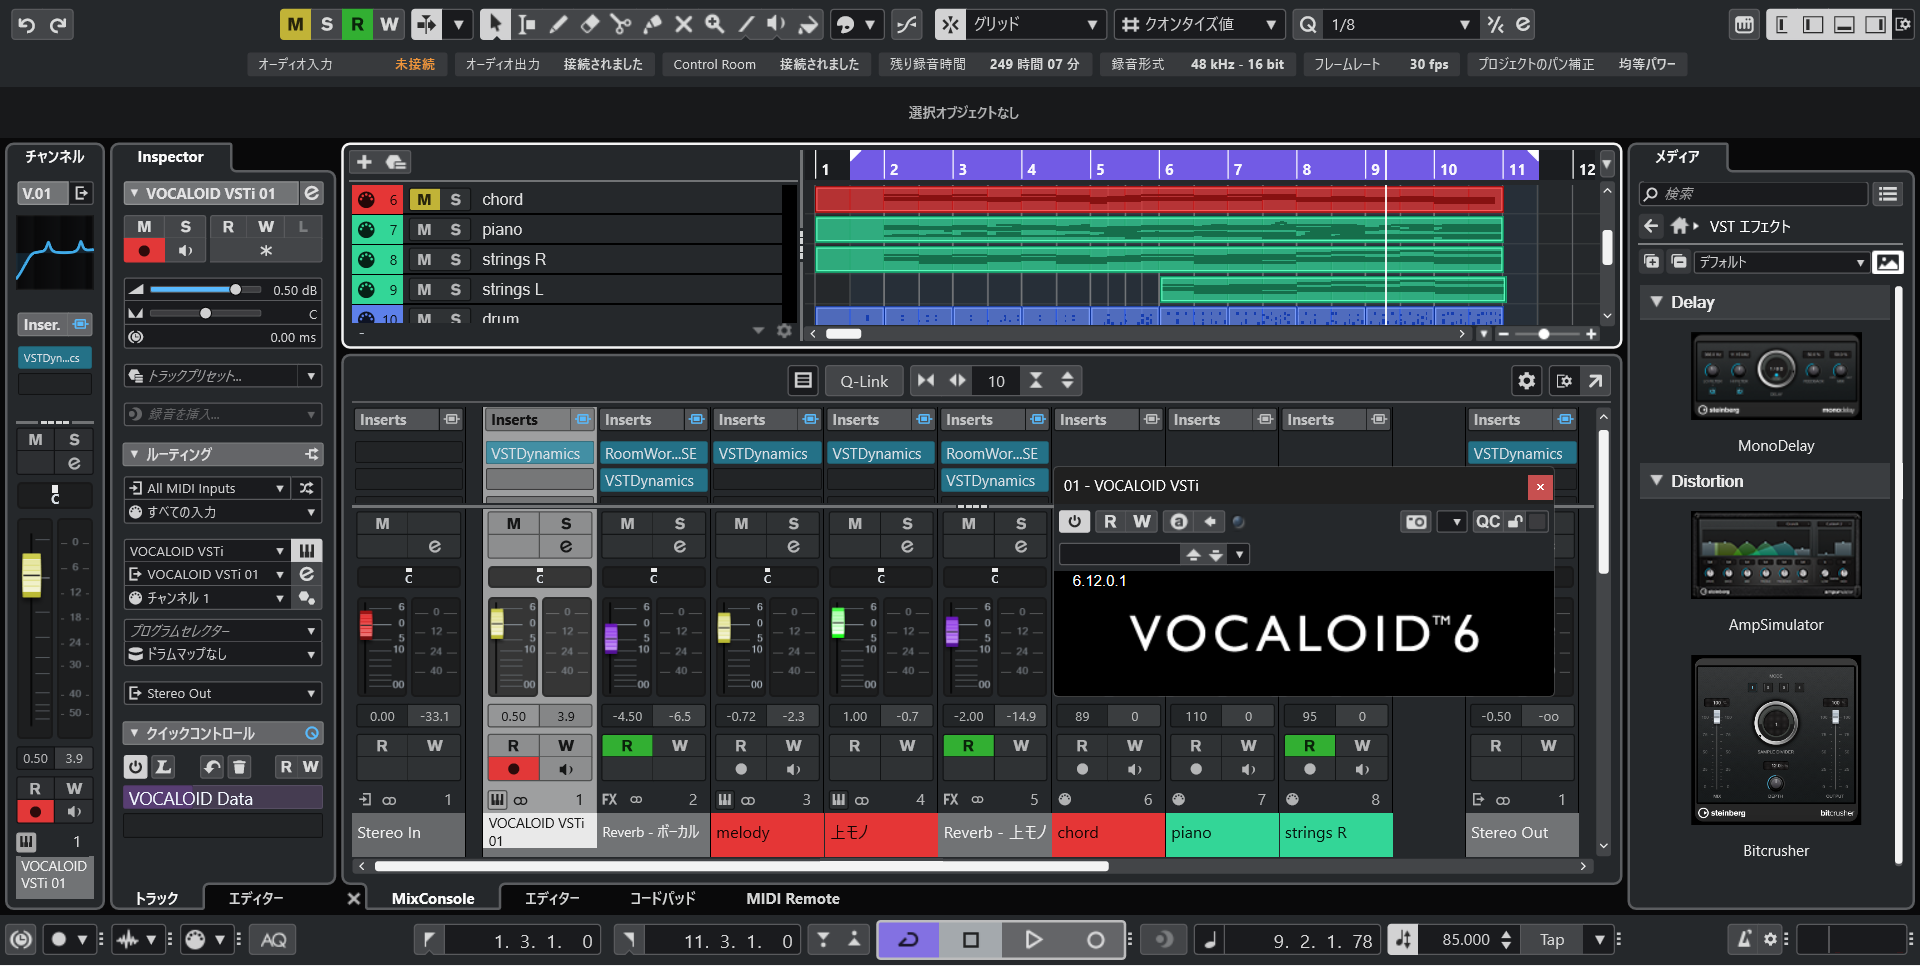Click the Media search field

click(x=1753, y=194)
